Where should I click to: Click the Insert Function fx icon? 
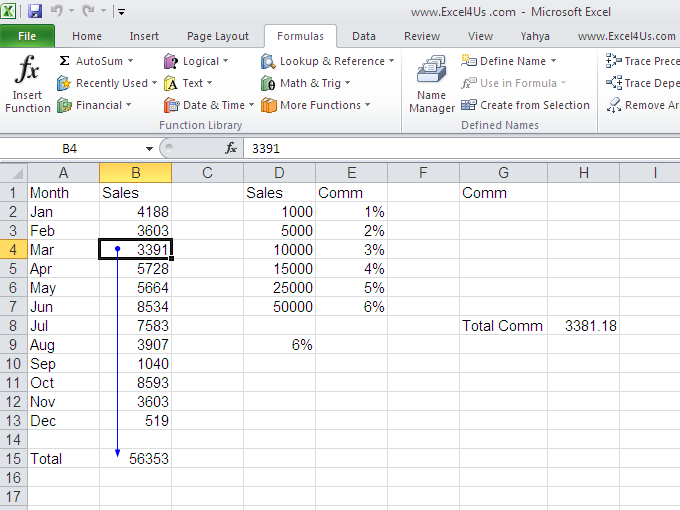tap(27, 69)
